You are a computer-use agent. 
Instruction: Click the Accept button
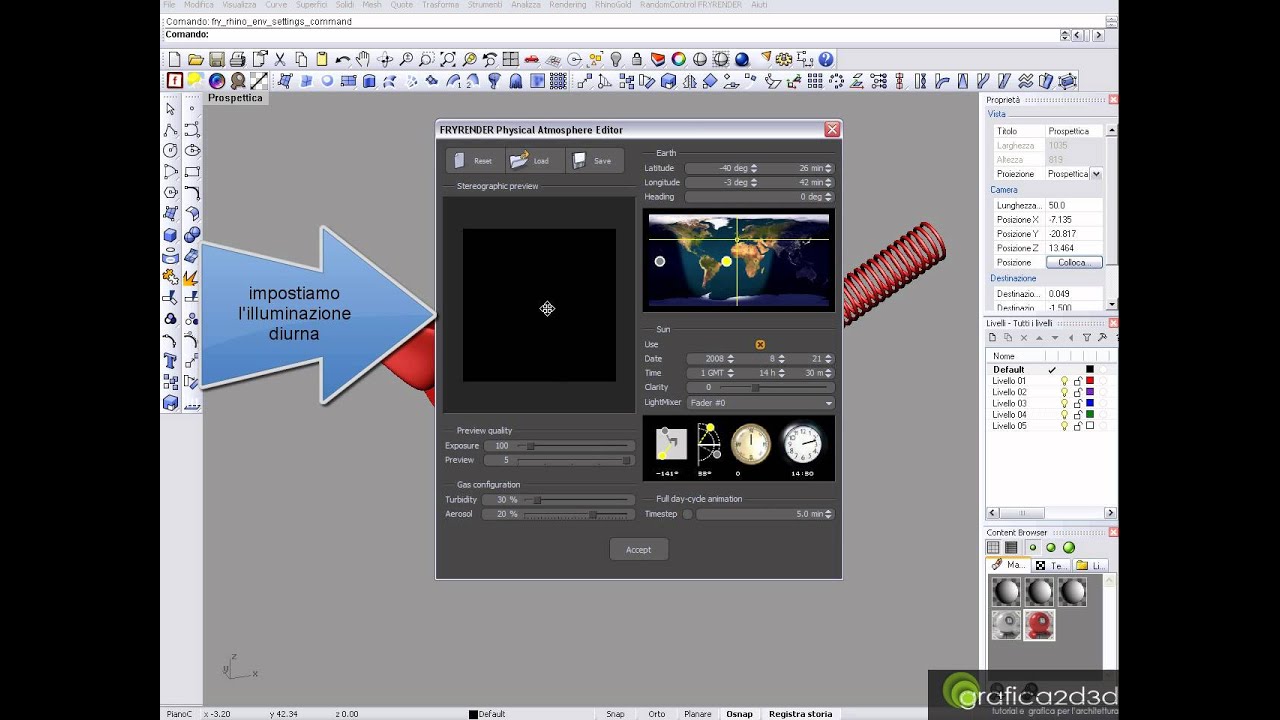pyautogui.click(x=639, y=549)
